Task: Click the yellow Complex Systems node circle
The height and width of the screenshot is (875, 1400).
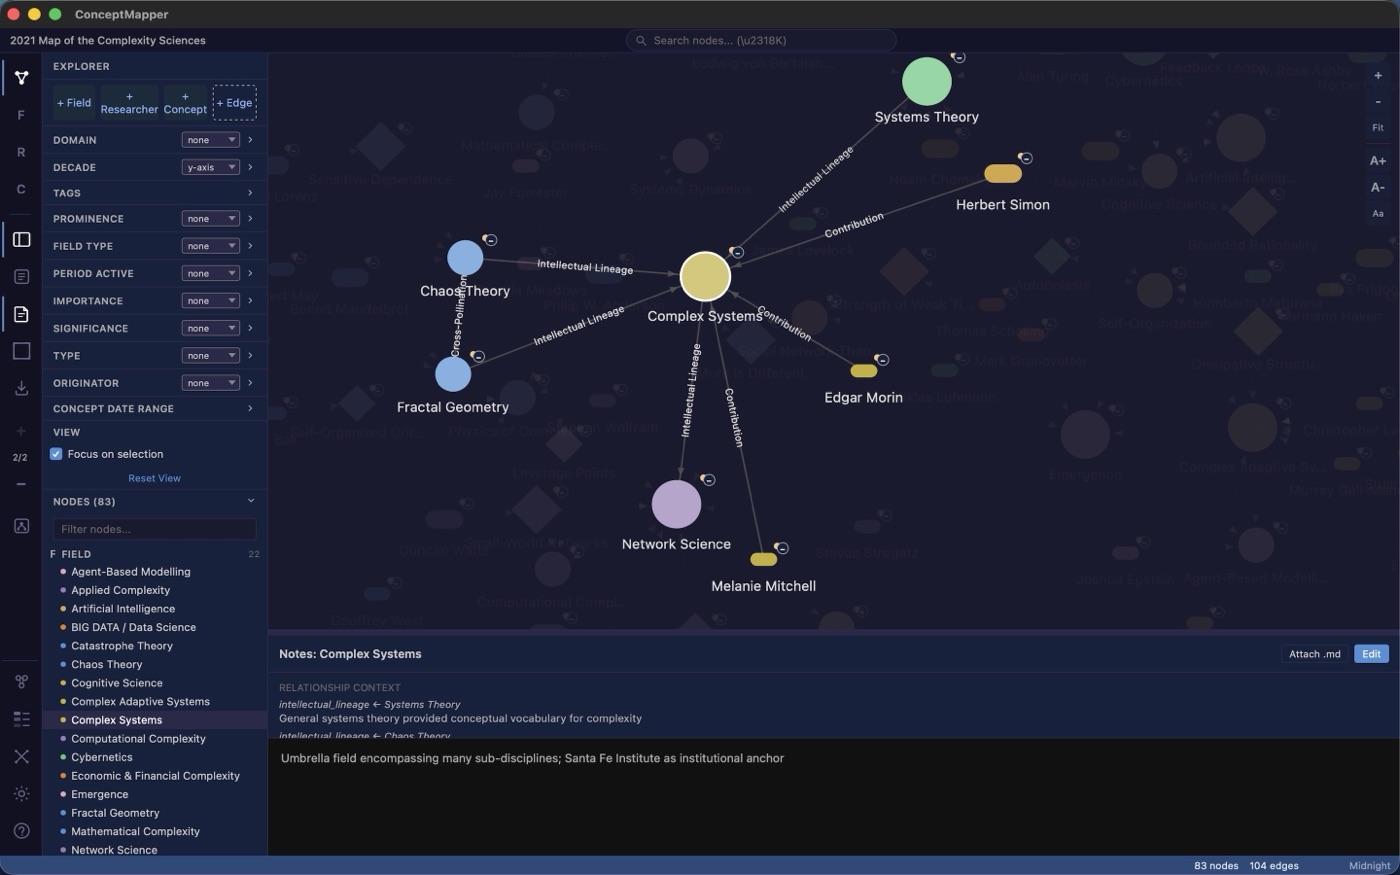Action: pos(705,277)
